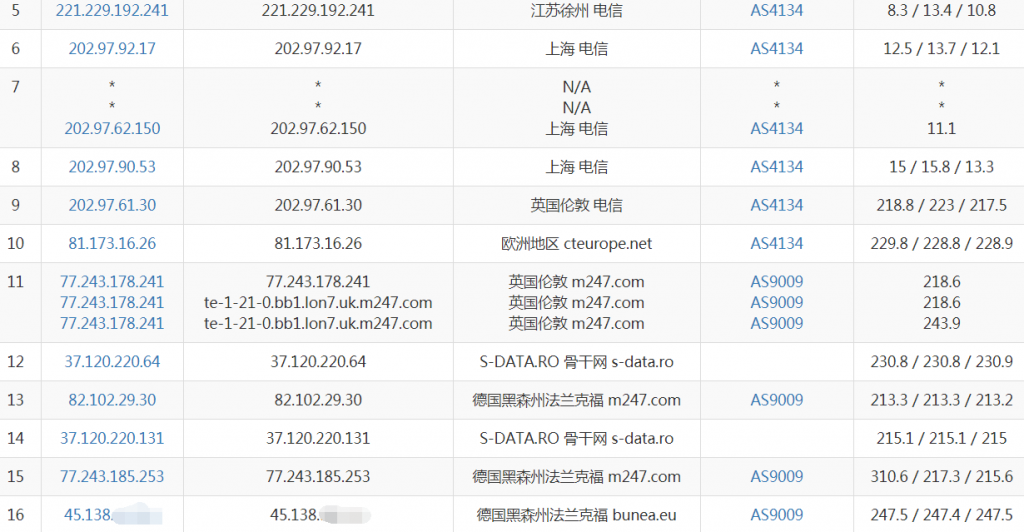The height and width of the screenshot is (532, 1024).
Task: Open the blue 37.120.220.64 link in hop 12
Action: 112,361
